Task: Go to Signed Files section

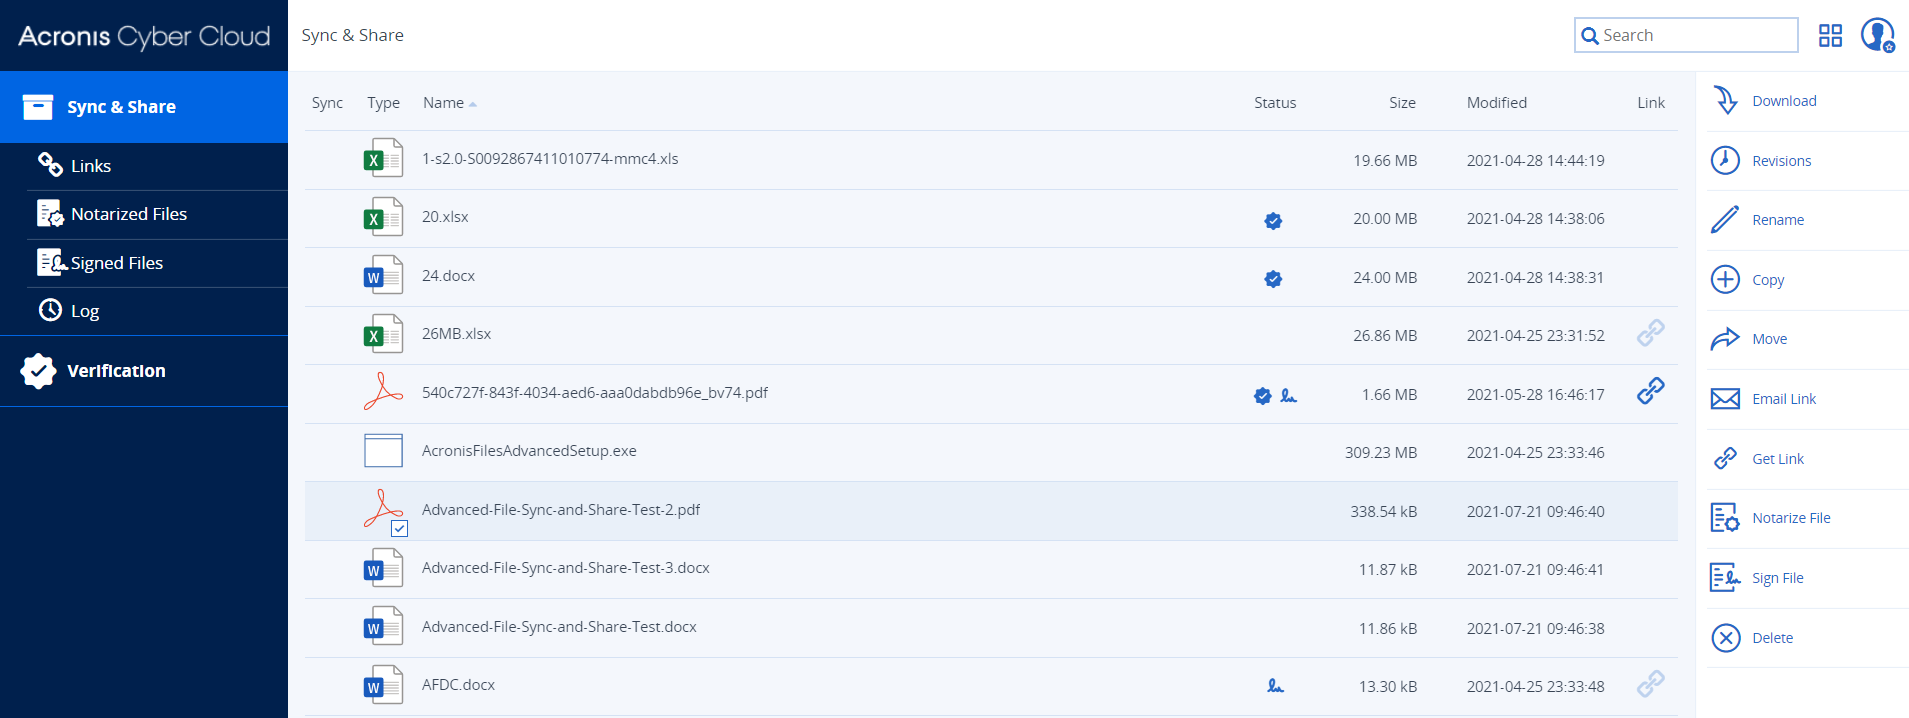Action: [117, 263]
